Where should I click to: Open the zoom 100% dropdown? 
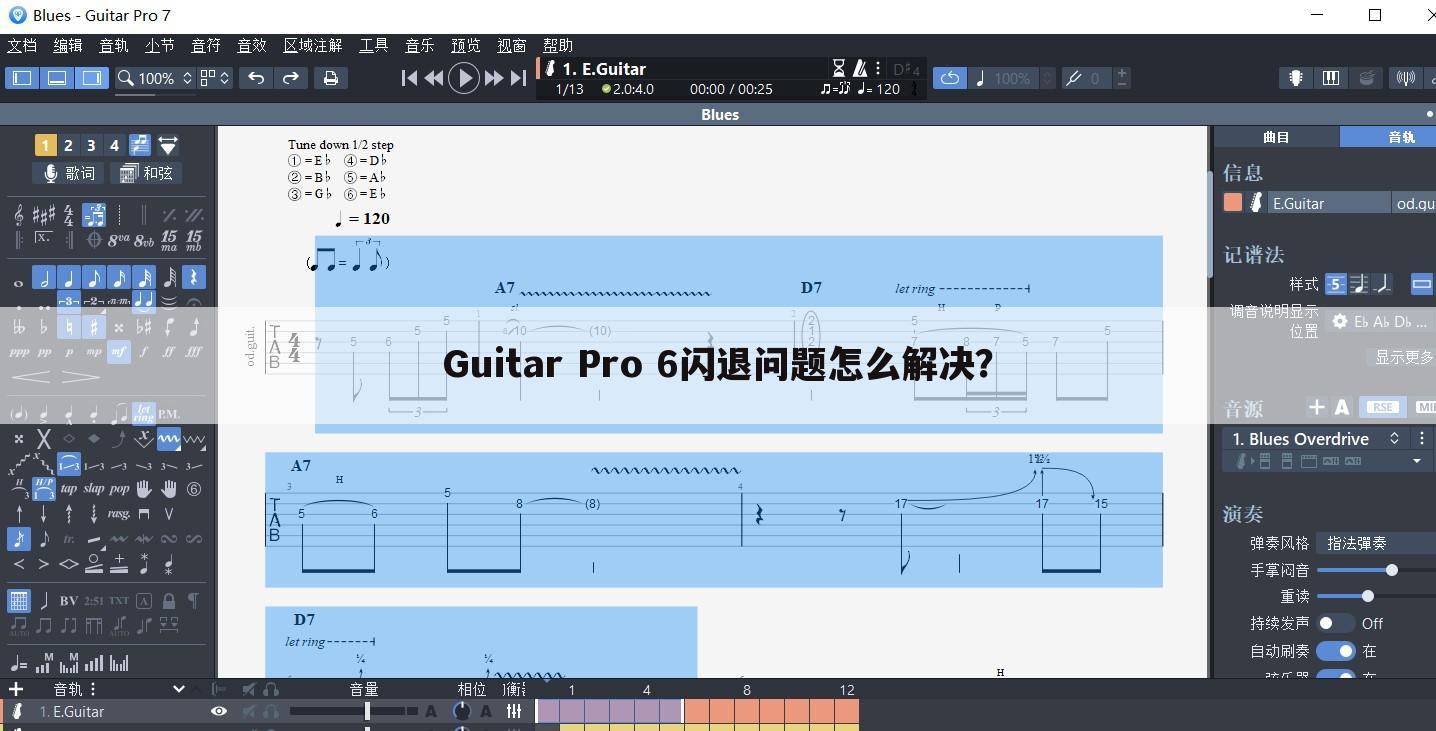(x=155, y=78)
